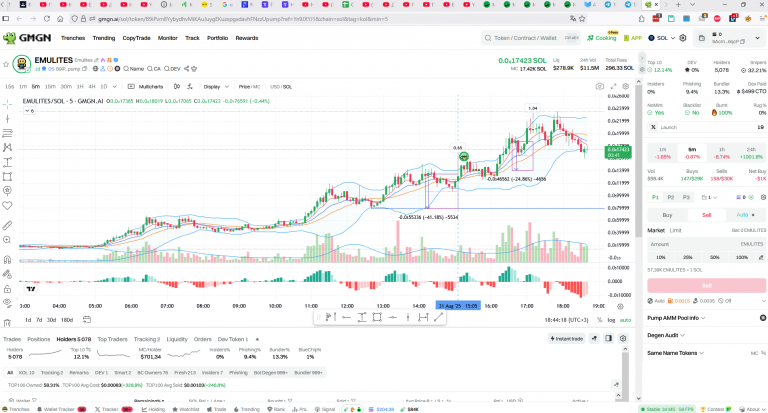Open the favorites heart tool
The image size is (768, 413).
(7, 206)
